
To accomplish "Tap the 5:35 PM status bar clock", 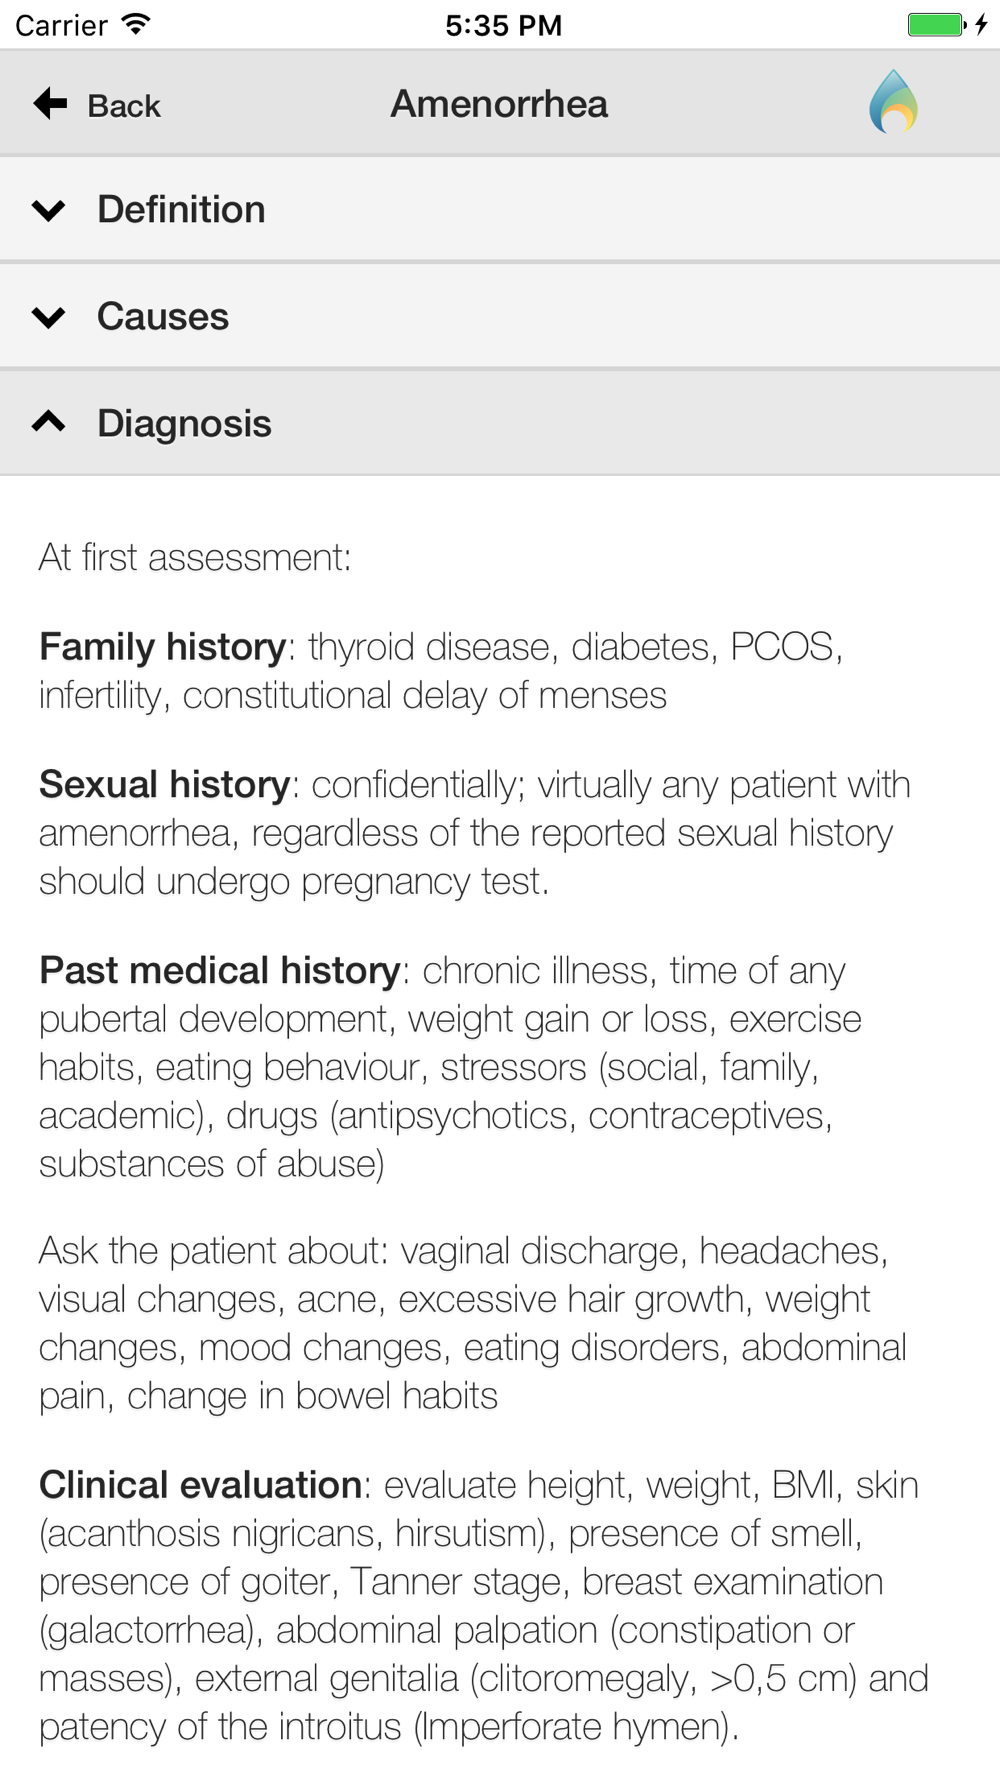I will [x=503, y=25].
